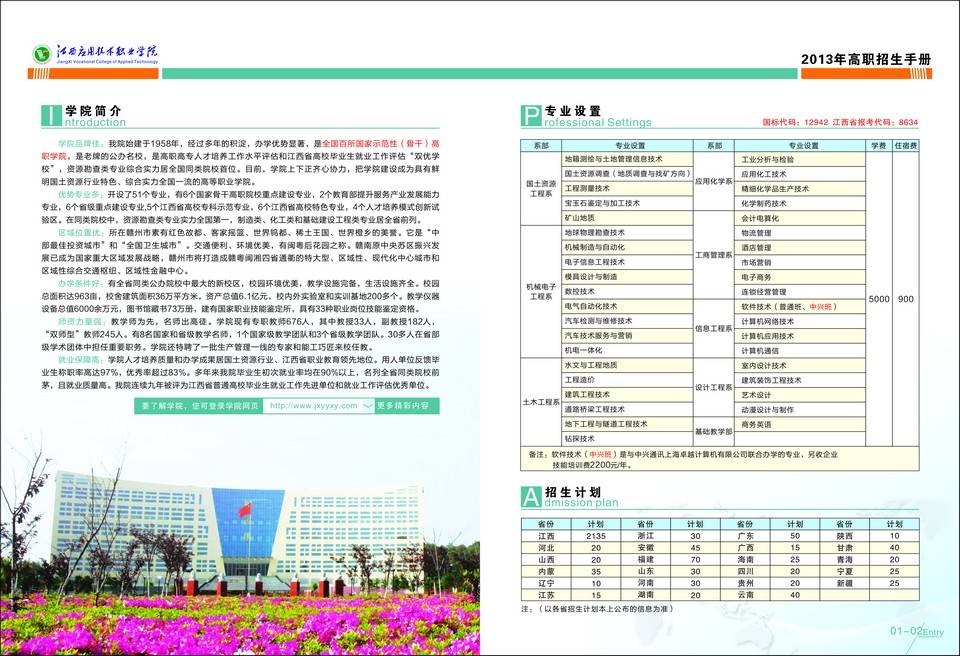
Task: Select the '动漫设计与制作' major
Action: tap(800, 409)
